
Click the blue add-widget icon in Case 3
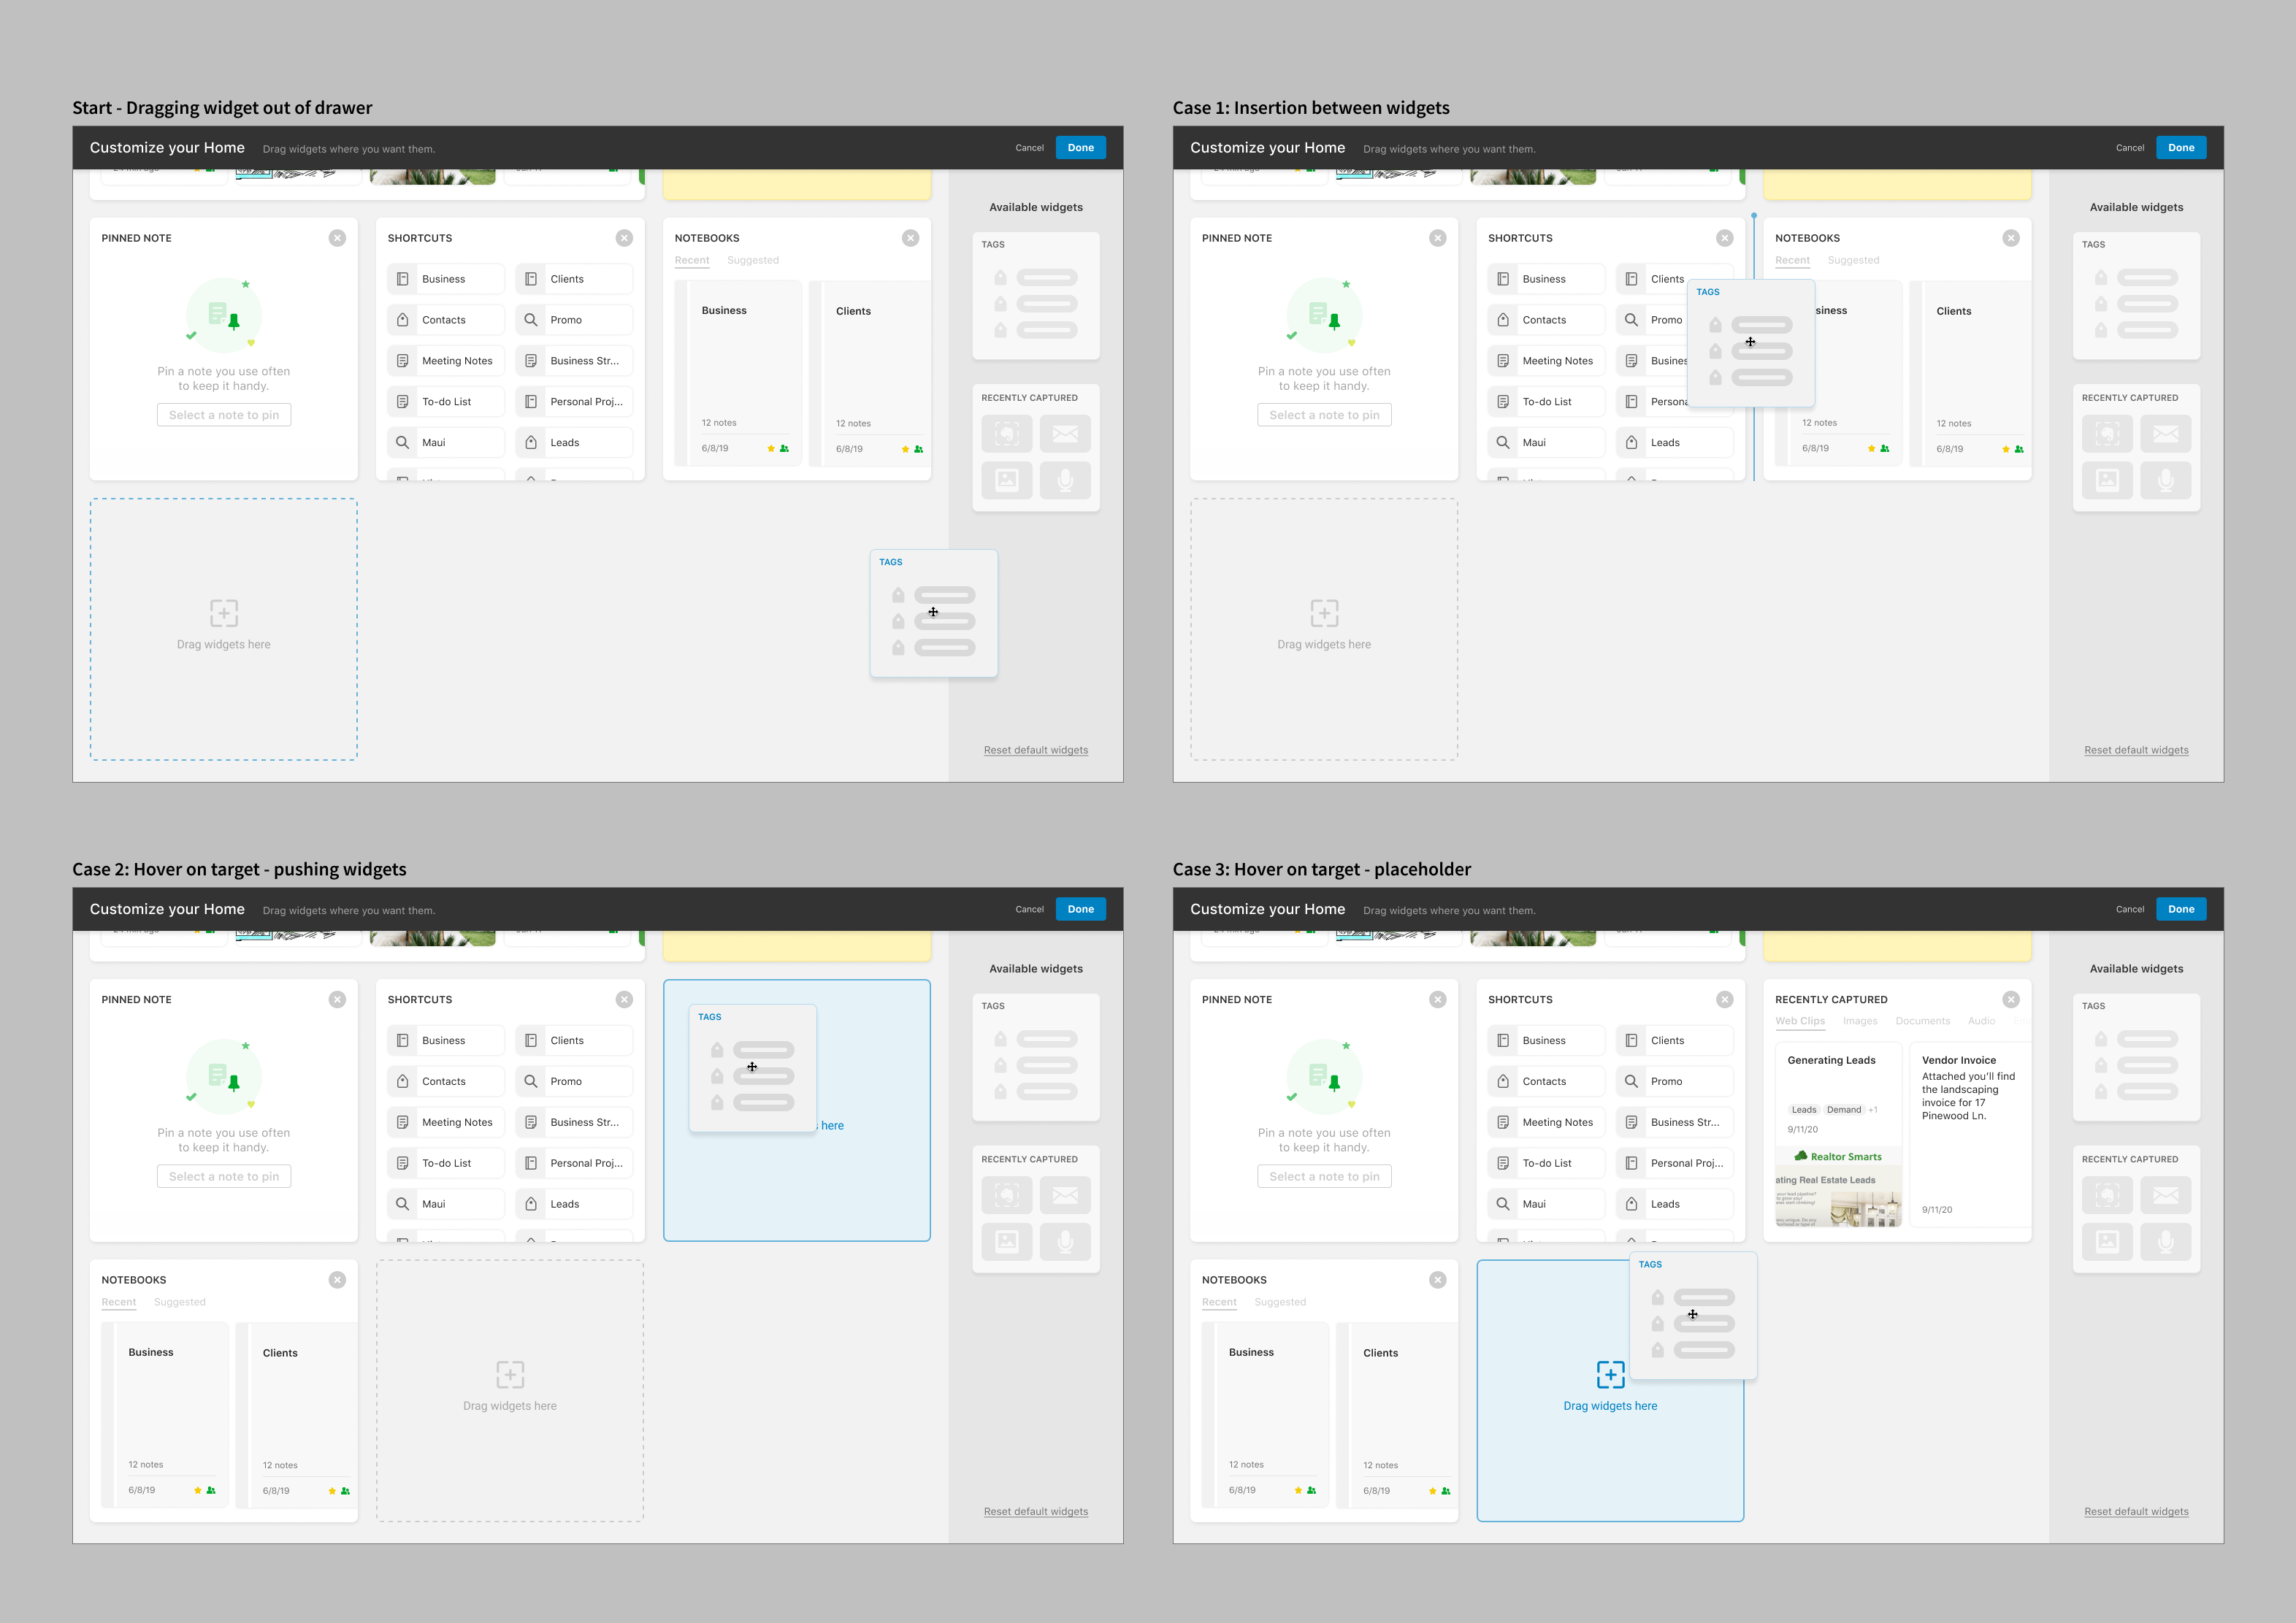(1610, 1374)
